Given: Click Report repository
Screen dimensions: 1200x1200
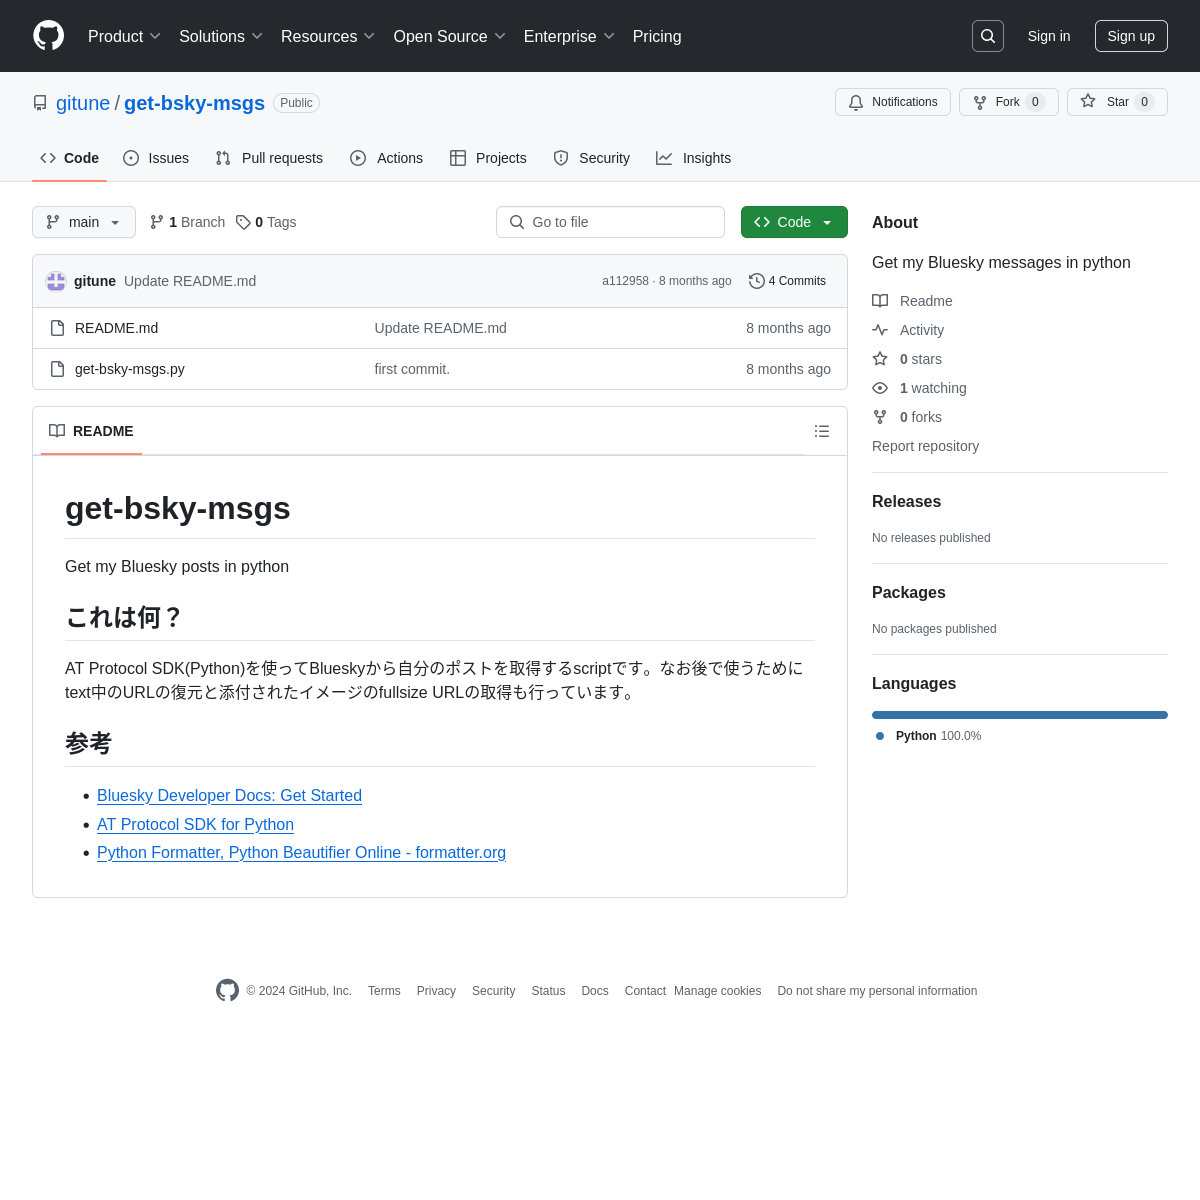Looking at the screenshot, I should pyautogui.click(x=925, y=446).
